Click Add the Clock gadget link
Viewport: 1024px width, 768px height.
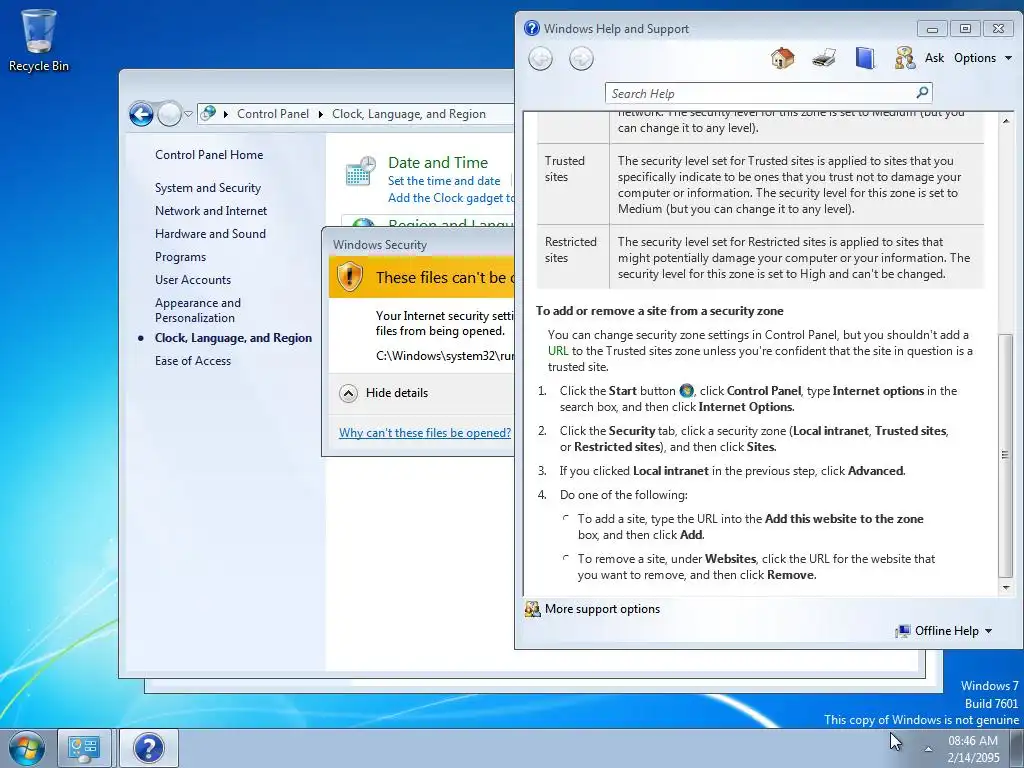pos(451,198)
